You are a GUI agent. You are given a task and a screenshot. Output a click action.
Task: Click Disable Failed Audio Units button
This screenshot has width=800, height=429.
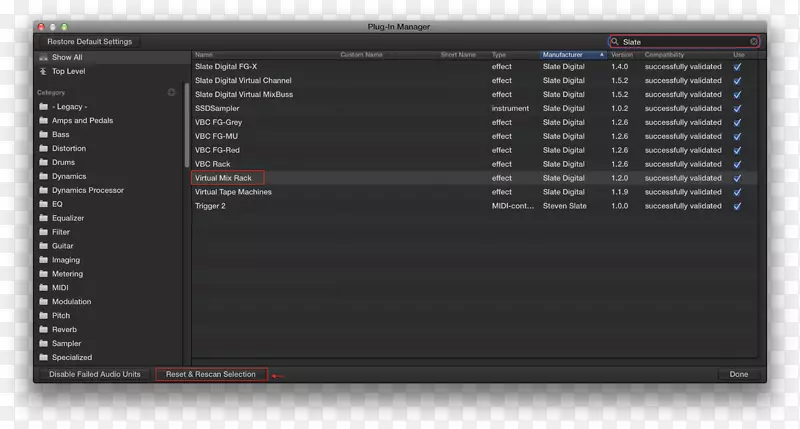(x=95, y=374)
